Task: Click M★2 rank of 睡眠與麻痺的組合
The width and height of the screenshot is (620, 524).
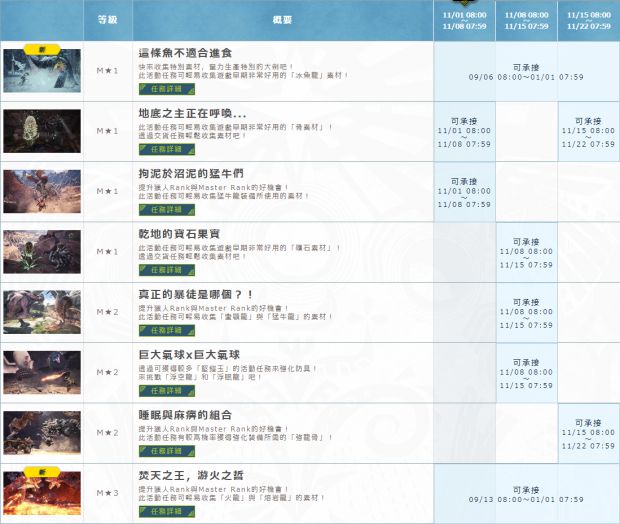Action: pos(108,433)
